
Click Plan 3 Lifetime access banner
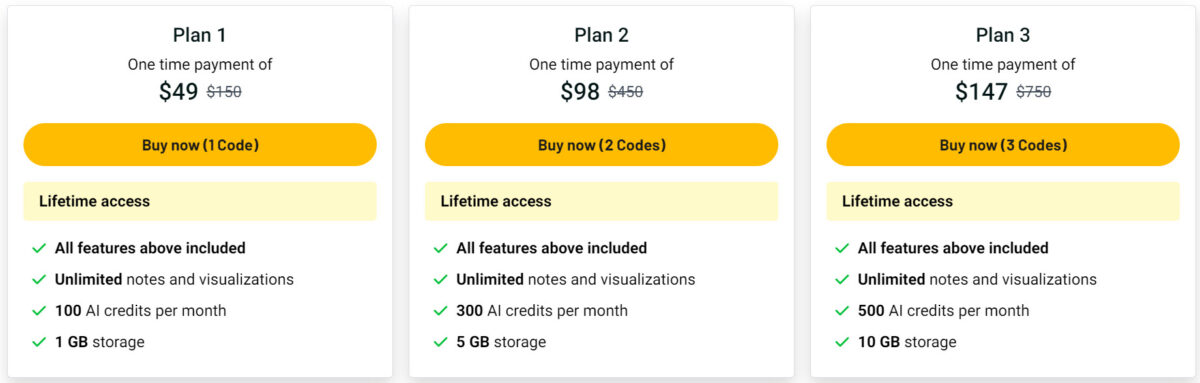pos(1003,201)
